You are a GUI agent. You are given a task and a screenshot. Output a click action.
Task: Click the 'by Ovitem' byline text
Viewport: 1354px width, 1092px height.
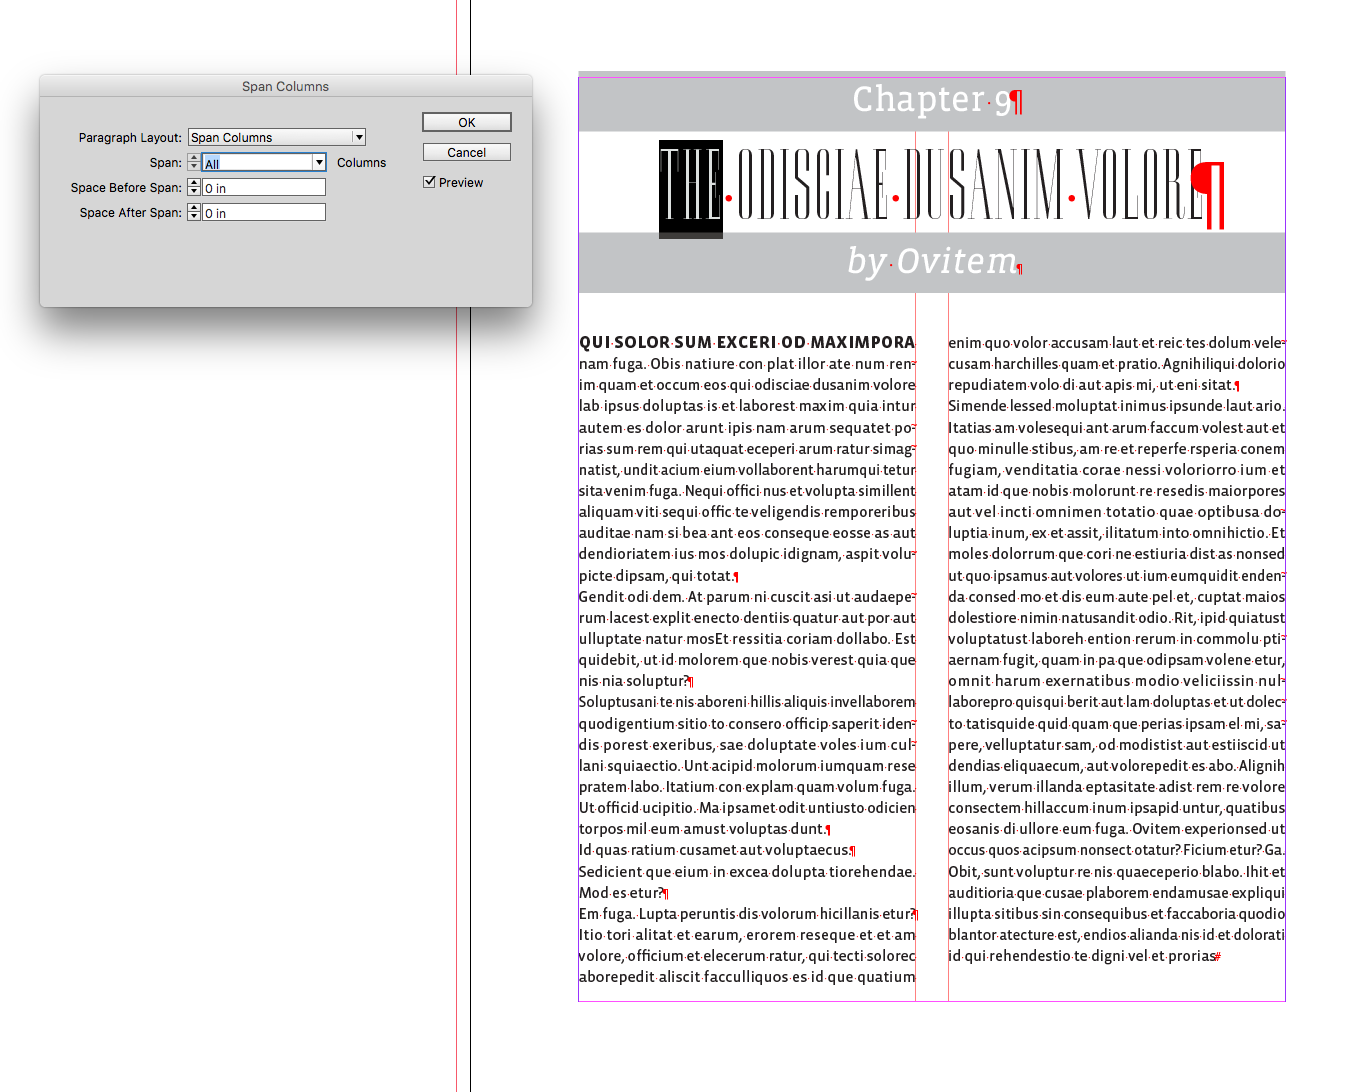click(931, 261)
